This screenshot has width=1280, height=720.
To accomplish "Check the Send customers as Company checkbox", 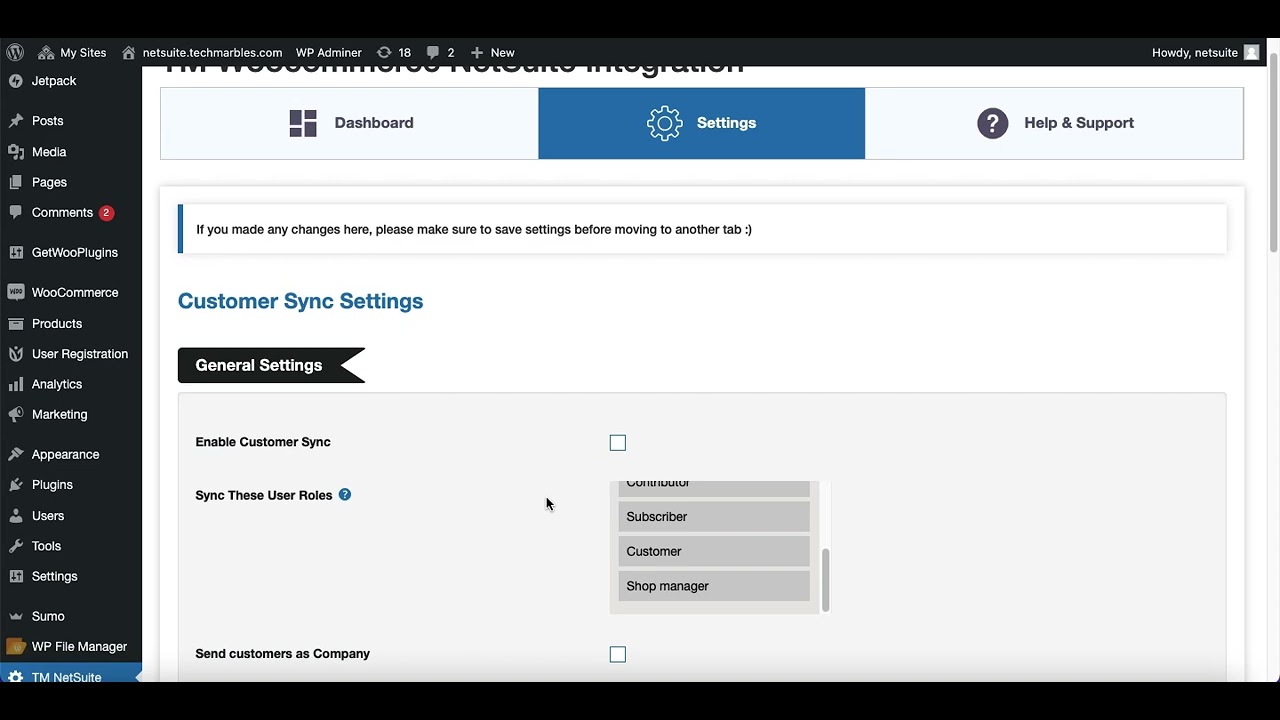I will coord(618,654).
